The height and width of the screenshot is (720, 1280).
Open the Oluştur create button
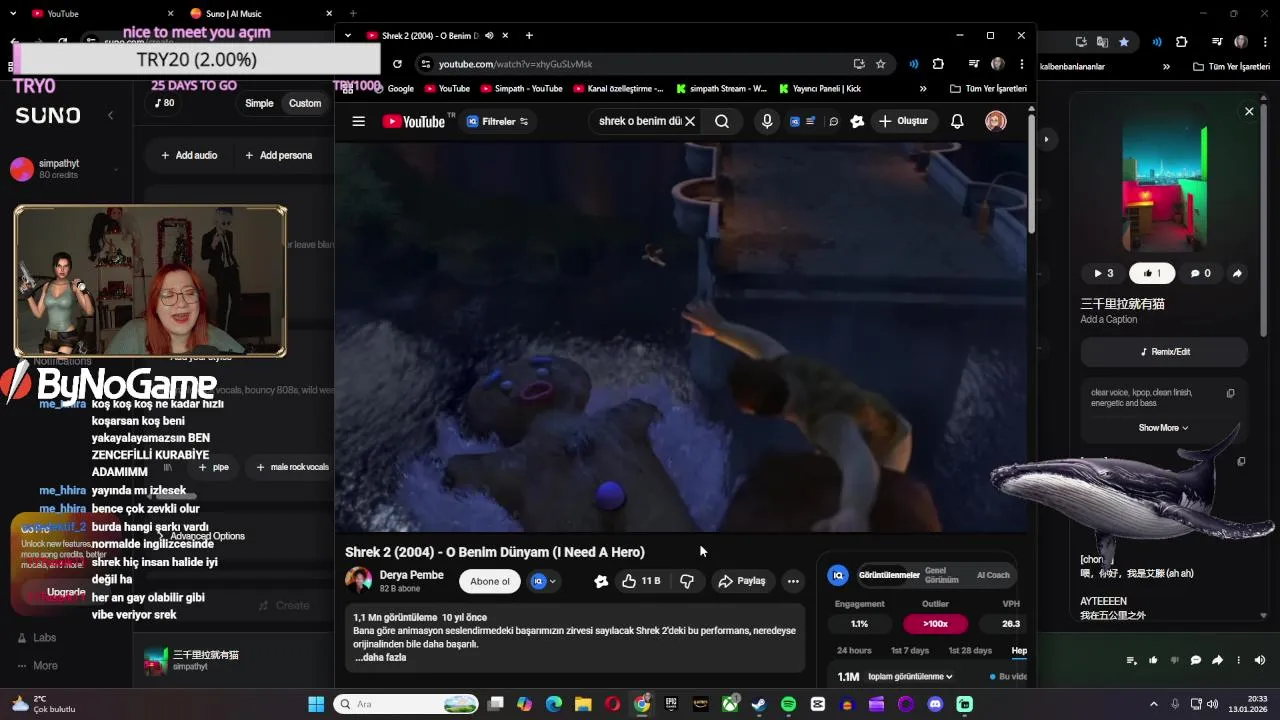coord(903,121)
